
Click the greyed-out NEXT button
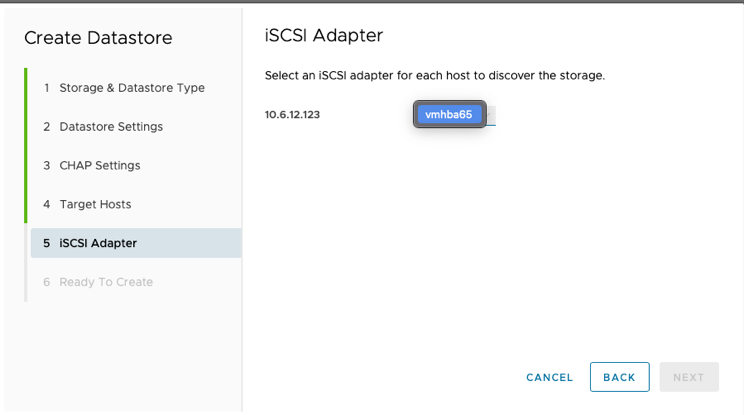[688, 377]
